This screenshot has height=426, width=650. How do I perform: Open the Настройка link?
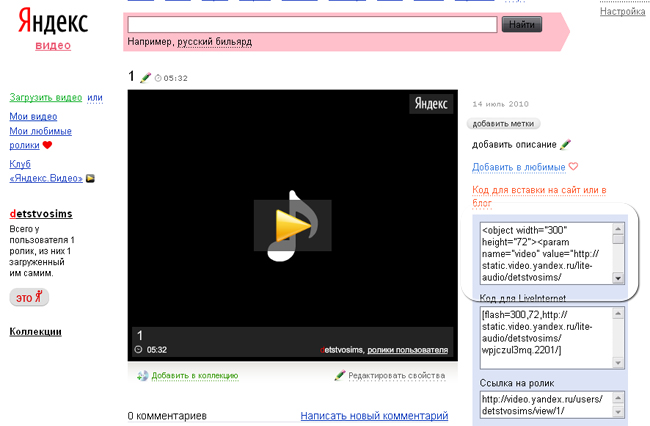(x=622, y=11)
